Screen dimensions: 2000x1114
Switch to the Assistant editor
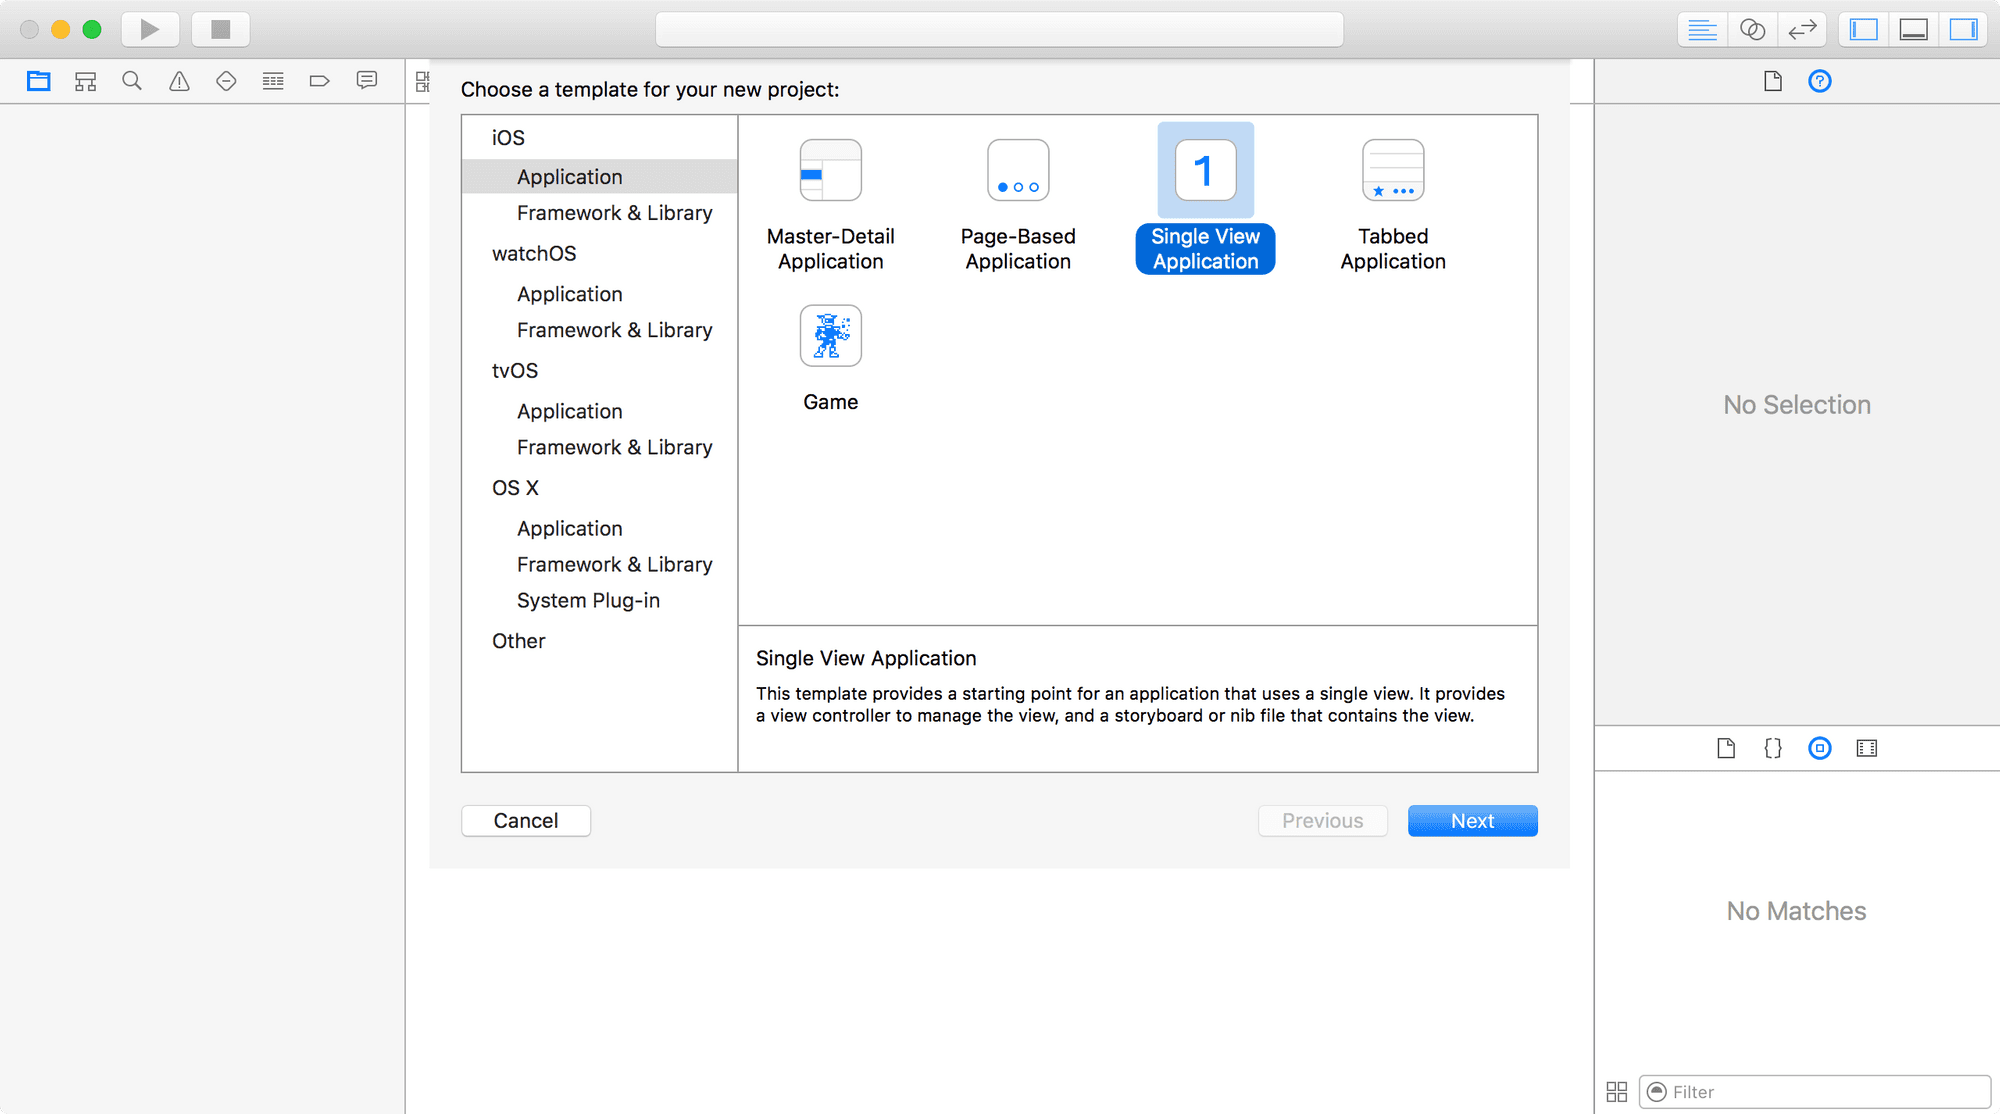tap(1752, 29)
